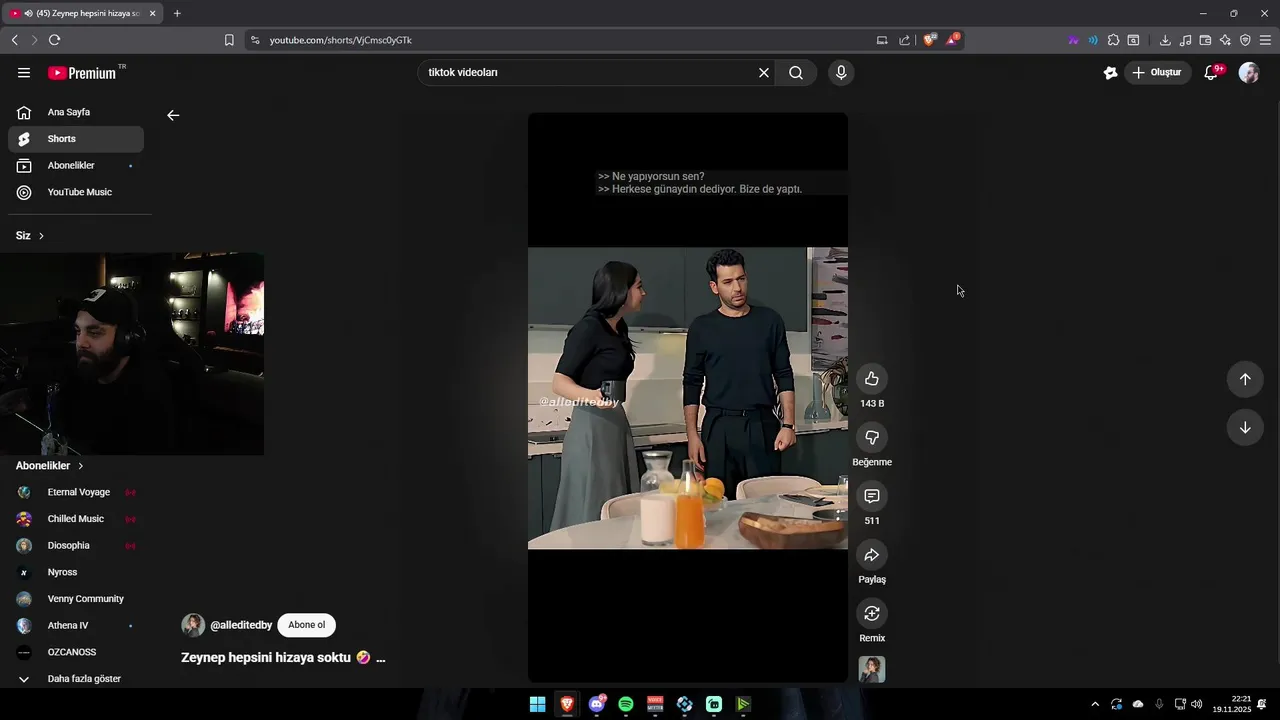Open comments for the short
The height and width of the screenshot is (720, 1280).
(x=872, y=496)
